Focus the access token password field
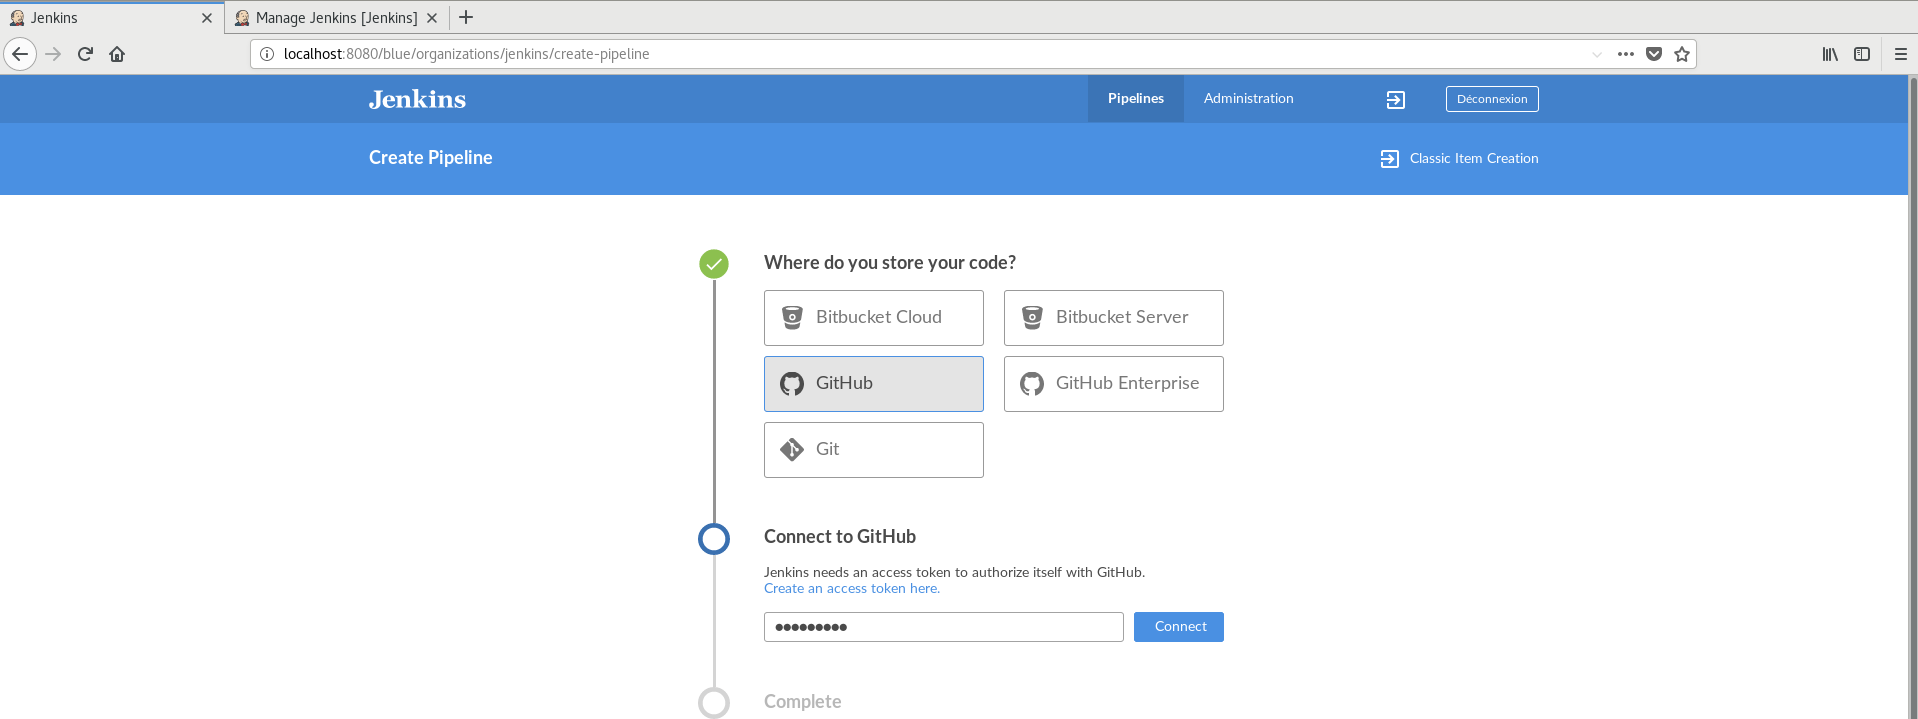Screen dimensions: 1918x719 [943, 627]
